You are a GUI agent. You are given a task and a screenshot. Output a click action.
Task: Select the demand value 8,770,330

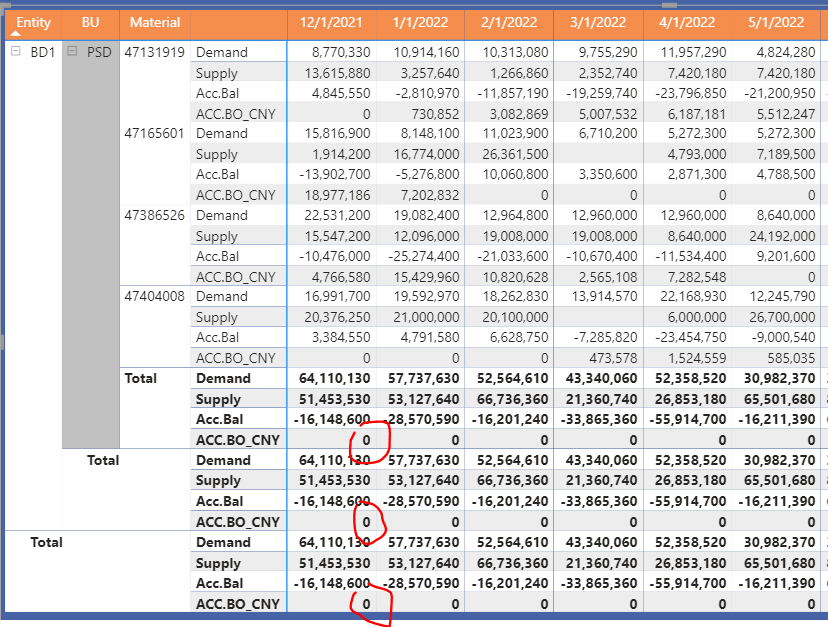pos(341,52)
